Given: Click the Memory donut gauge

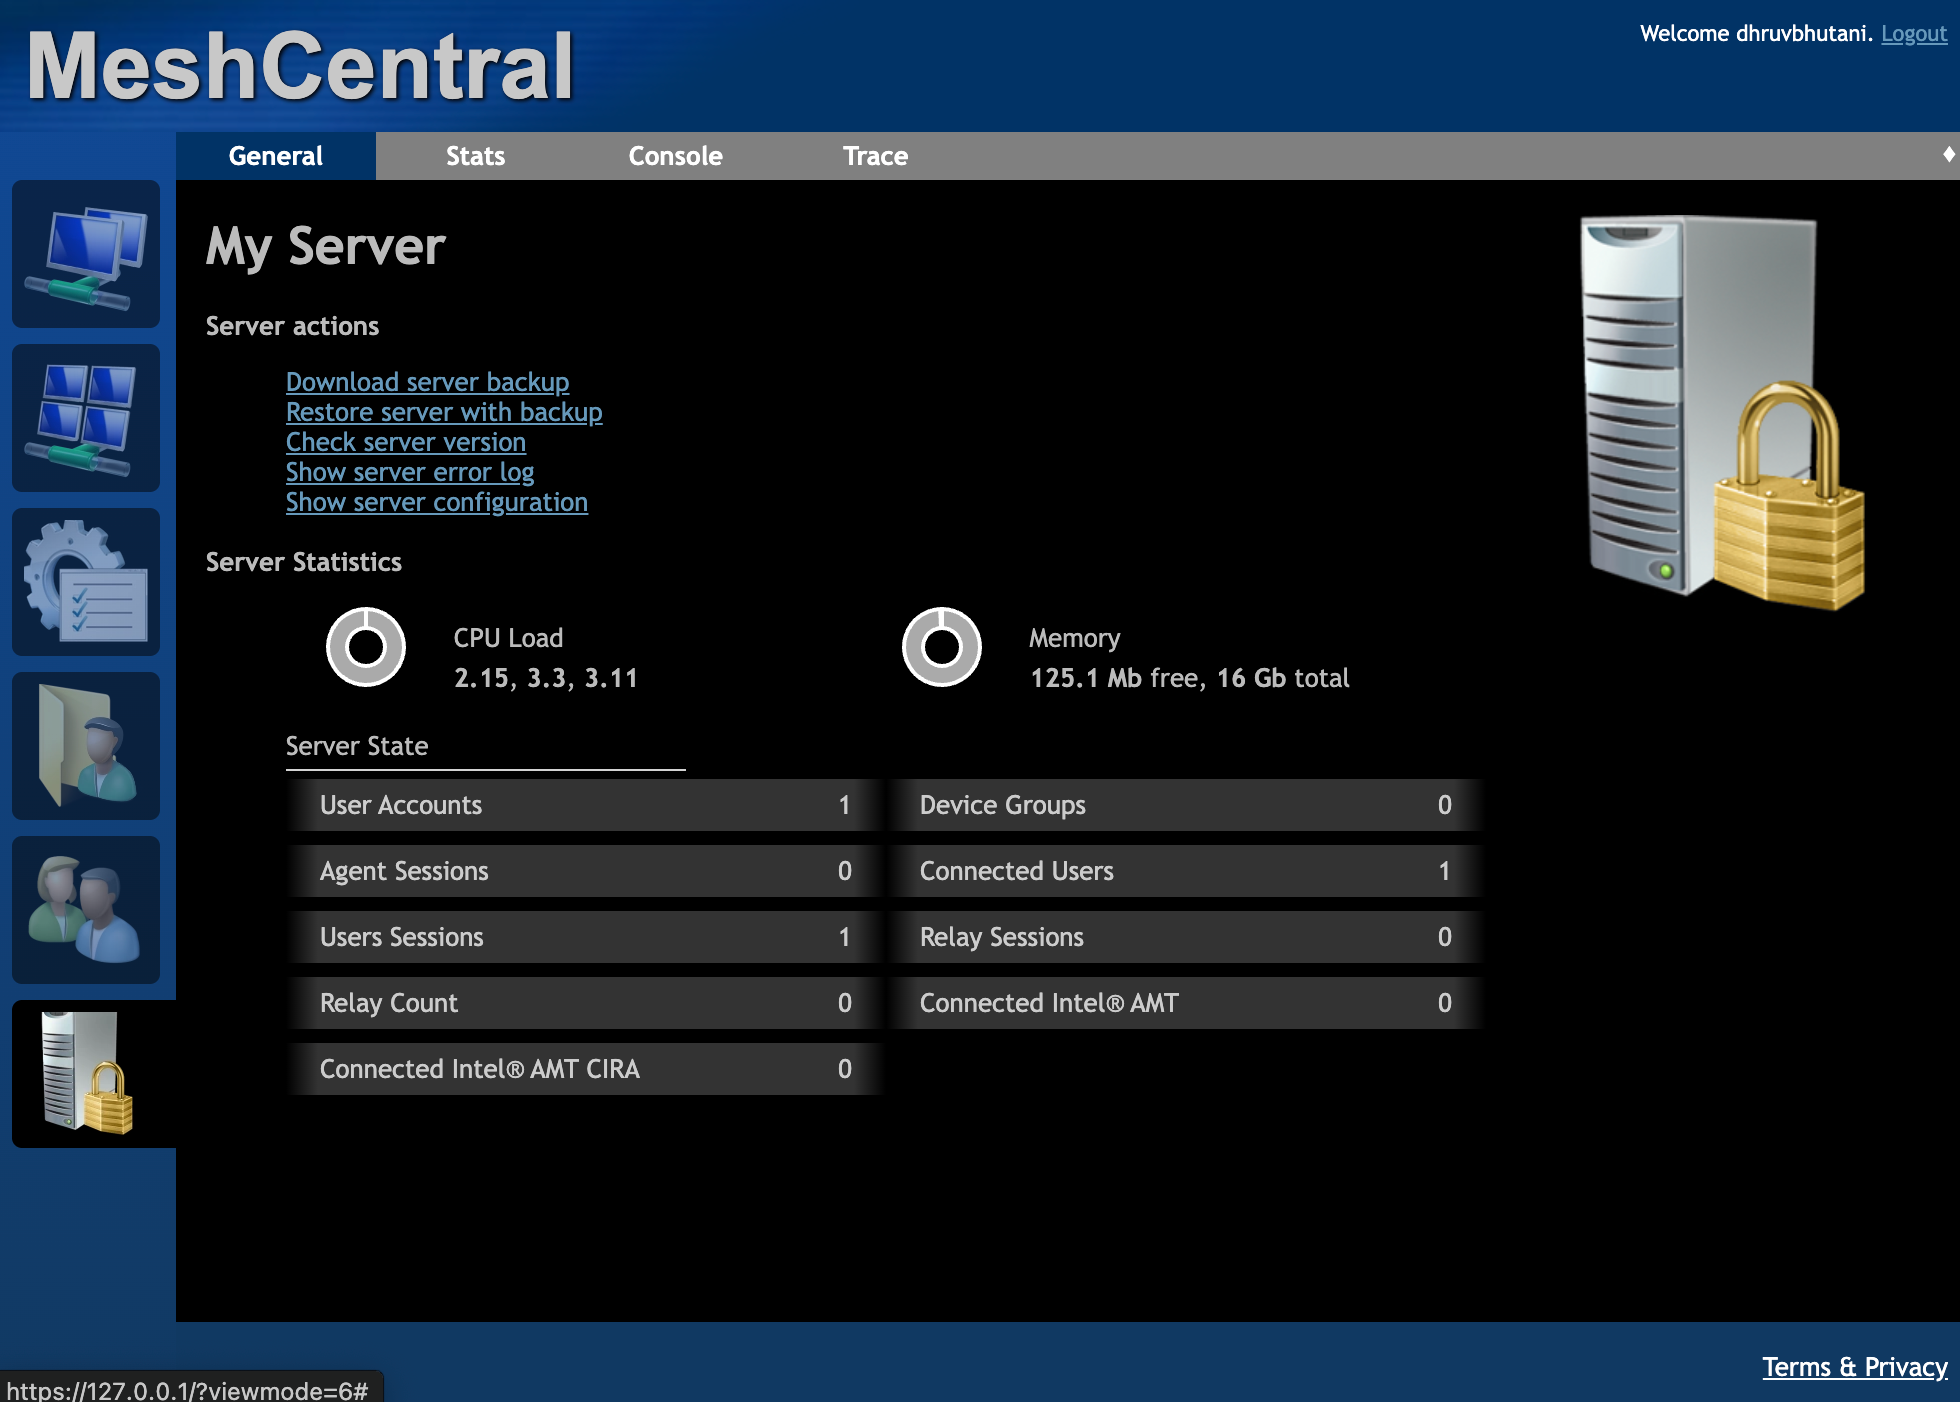Looking at the screenshot, I should click(x=942, y=647).
